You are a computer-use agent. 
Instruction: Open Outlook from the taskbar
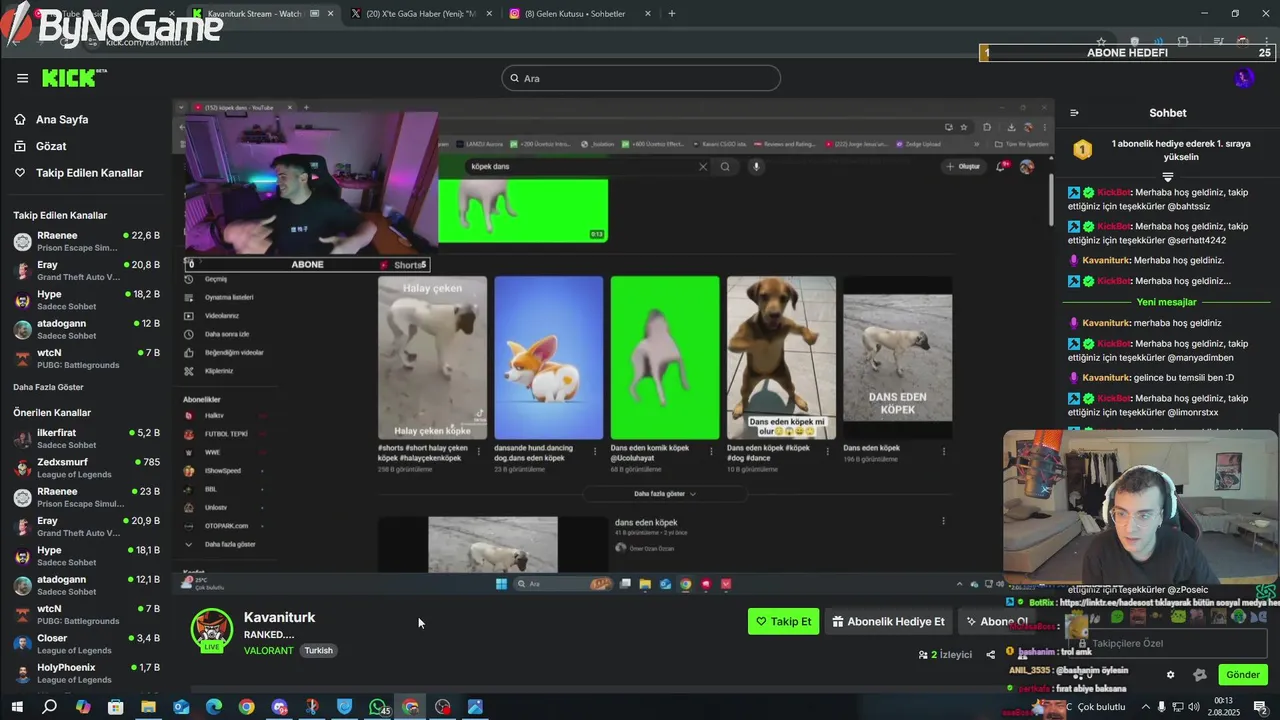coord(181,707)
